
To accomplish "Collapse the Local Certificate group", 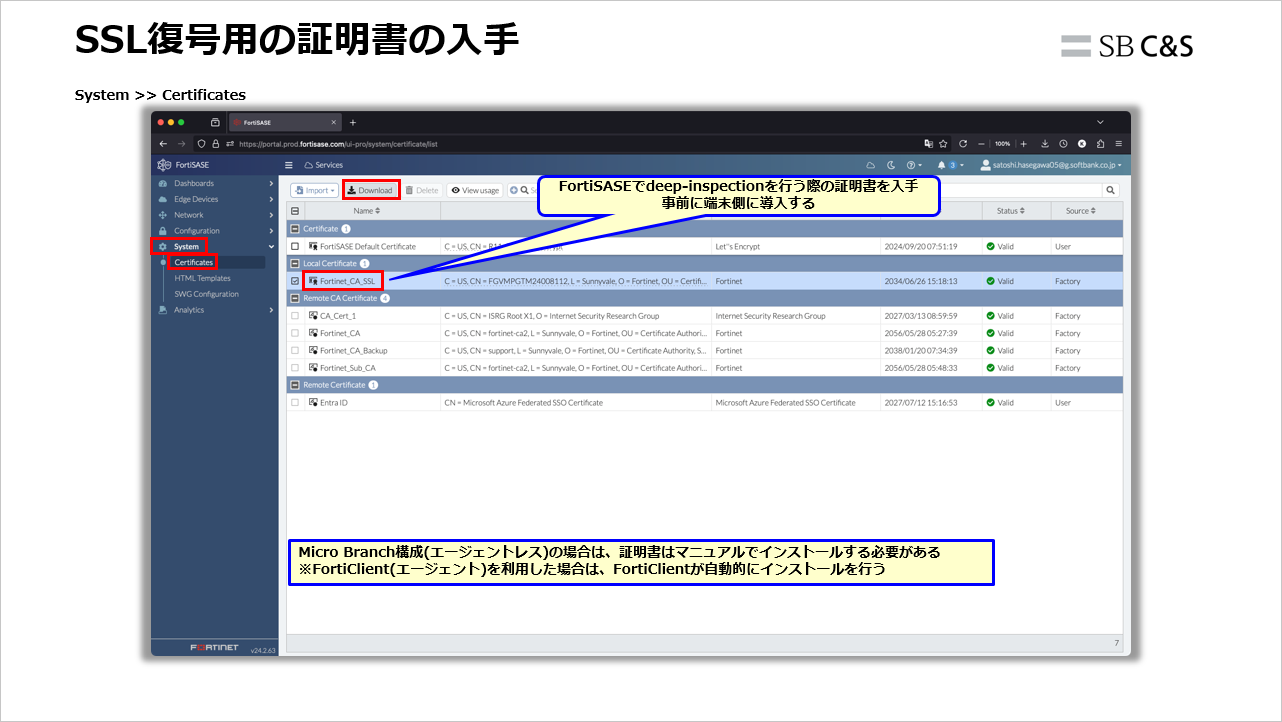I will 295,263.
